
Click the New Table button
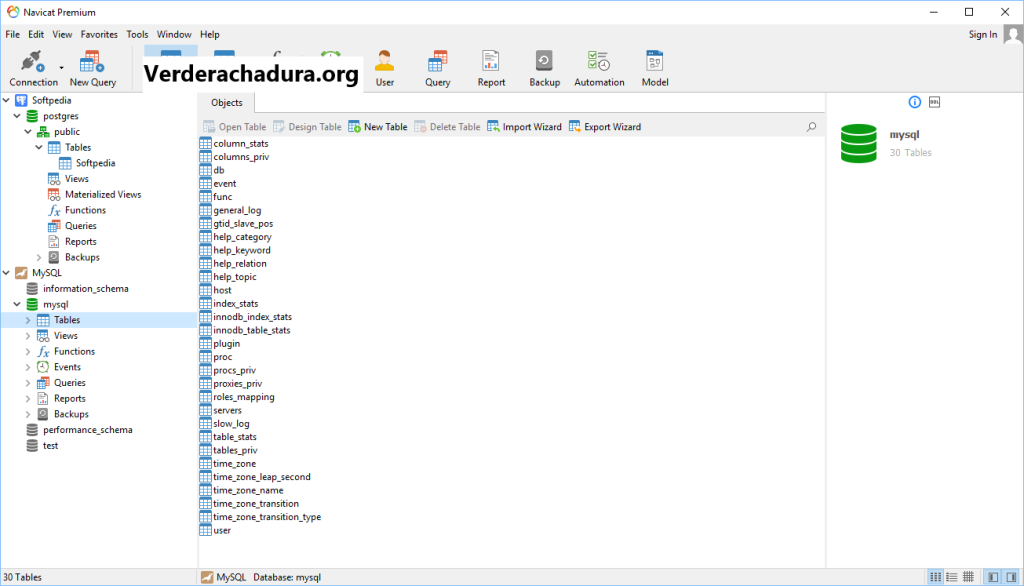click(377, 127)
